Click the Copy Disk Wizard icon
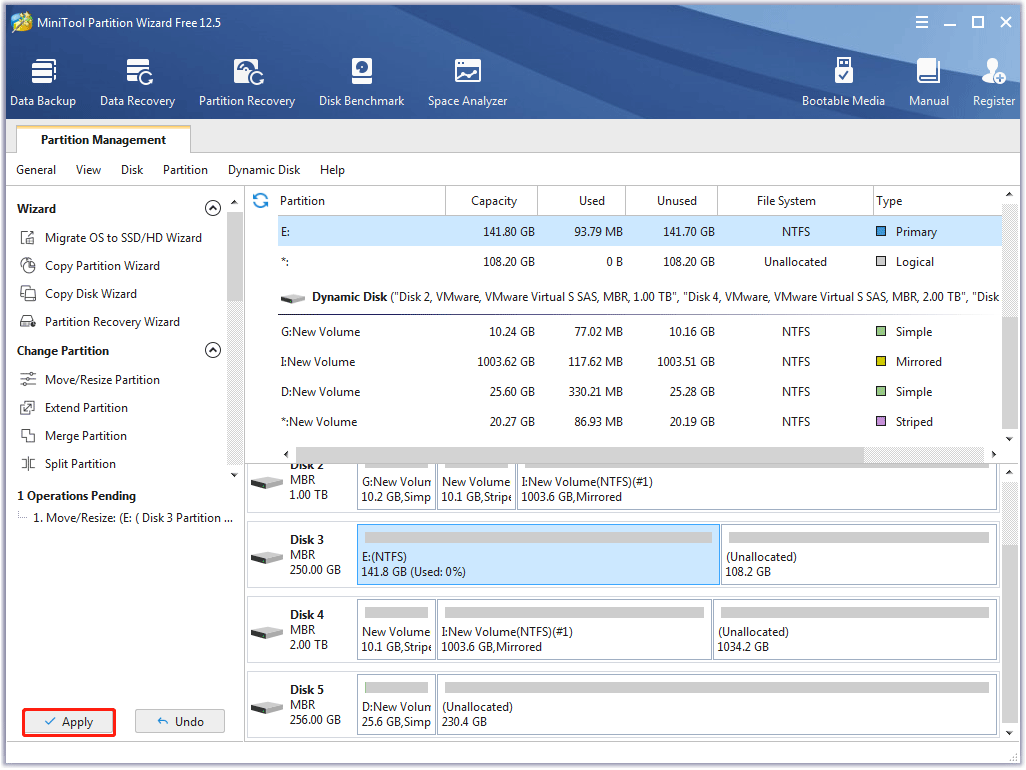The height and width of the screenshot is (770, 1026). pos(27,294)
